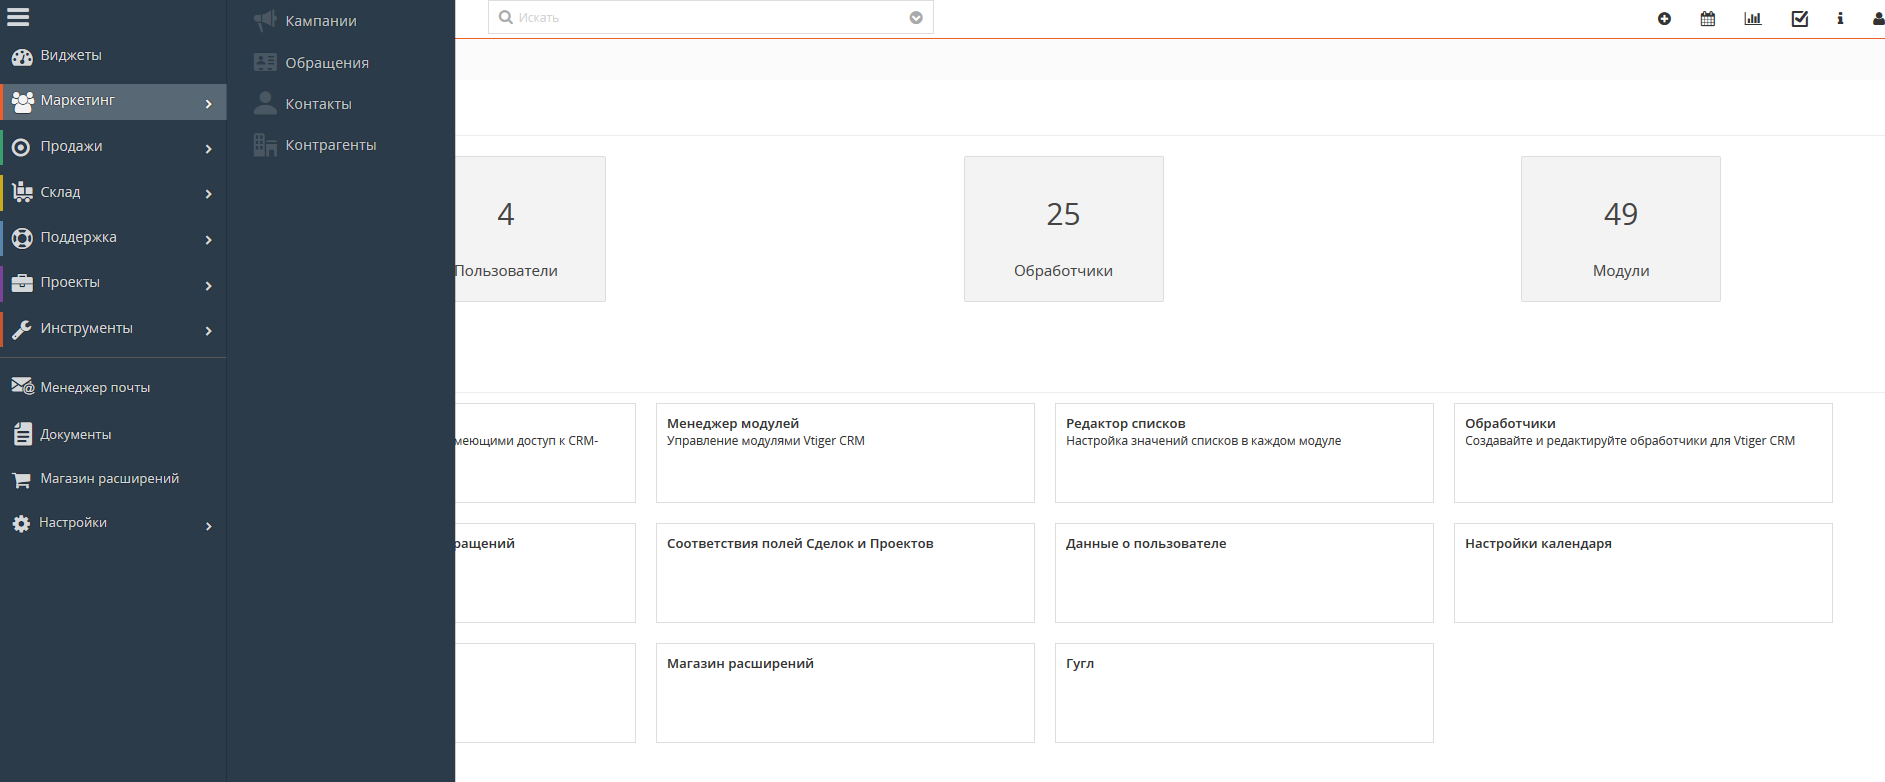Expand the Settings (Настройки) submenu arrow
Image resolution: width=1885 pixels, height=782 pixels.
pos(208,526)
